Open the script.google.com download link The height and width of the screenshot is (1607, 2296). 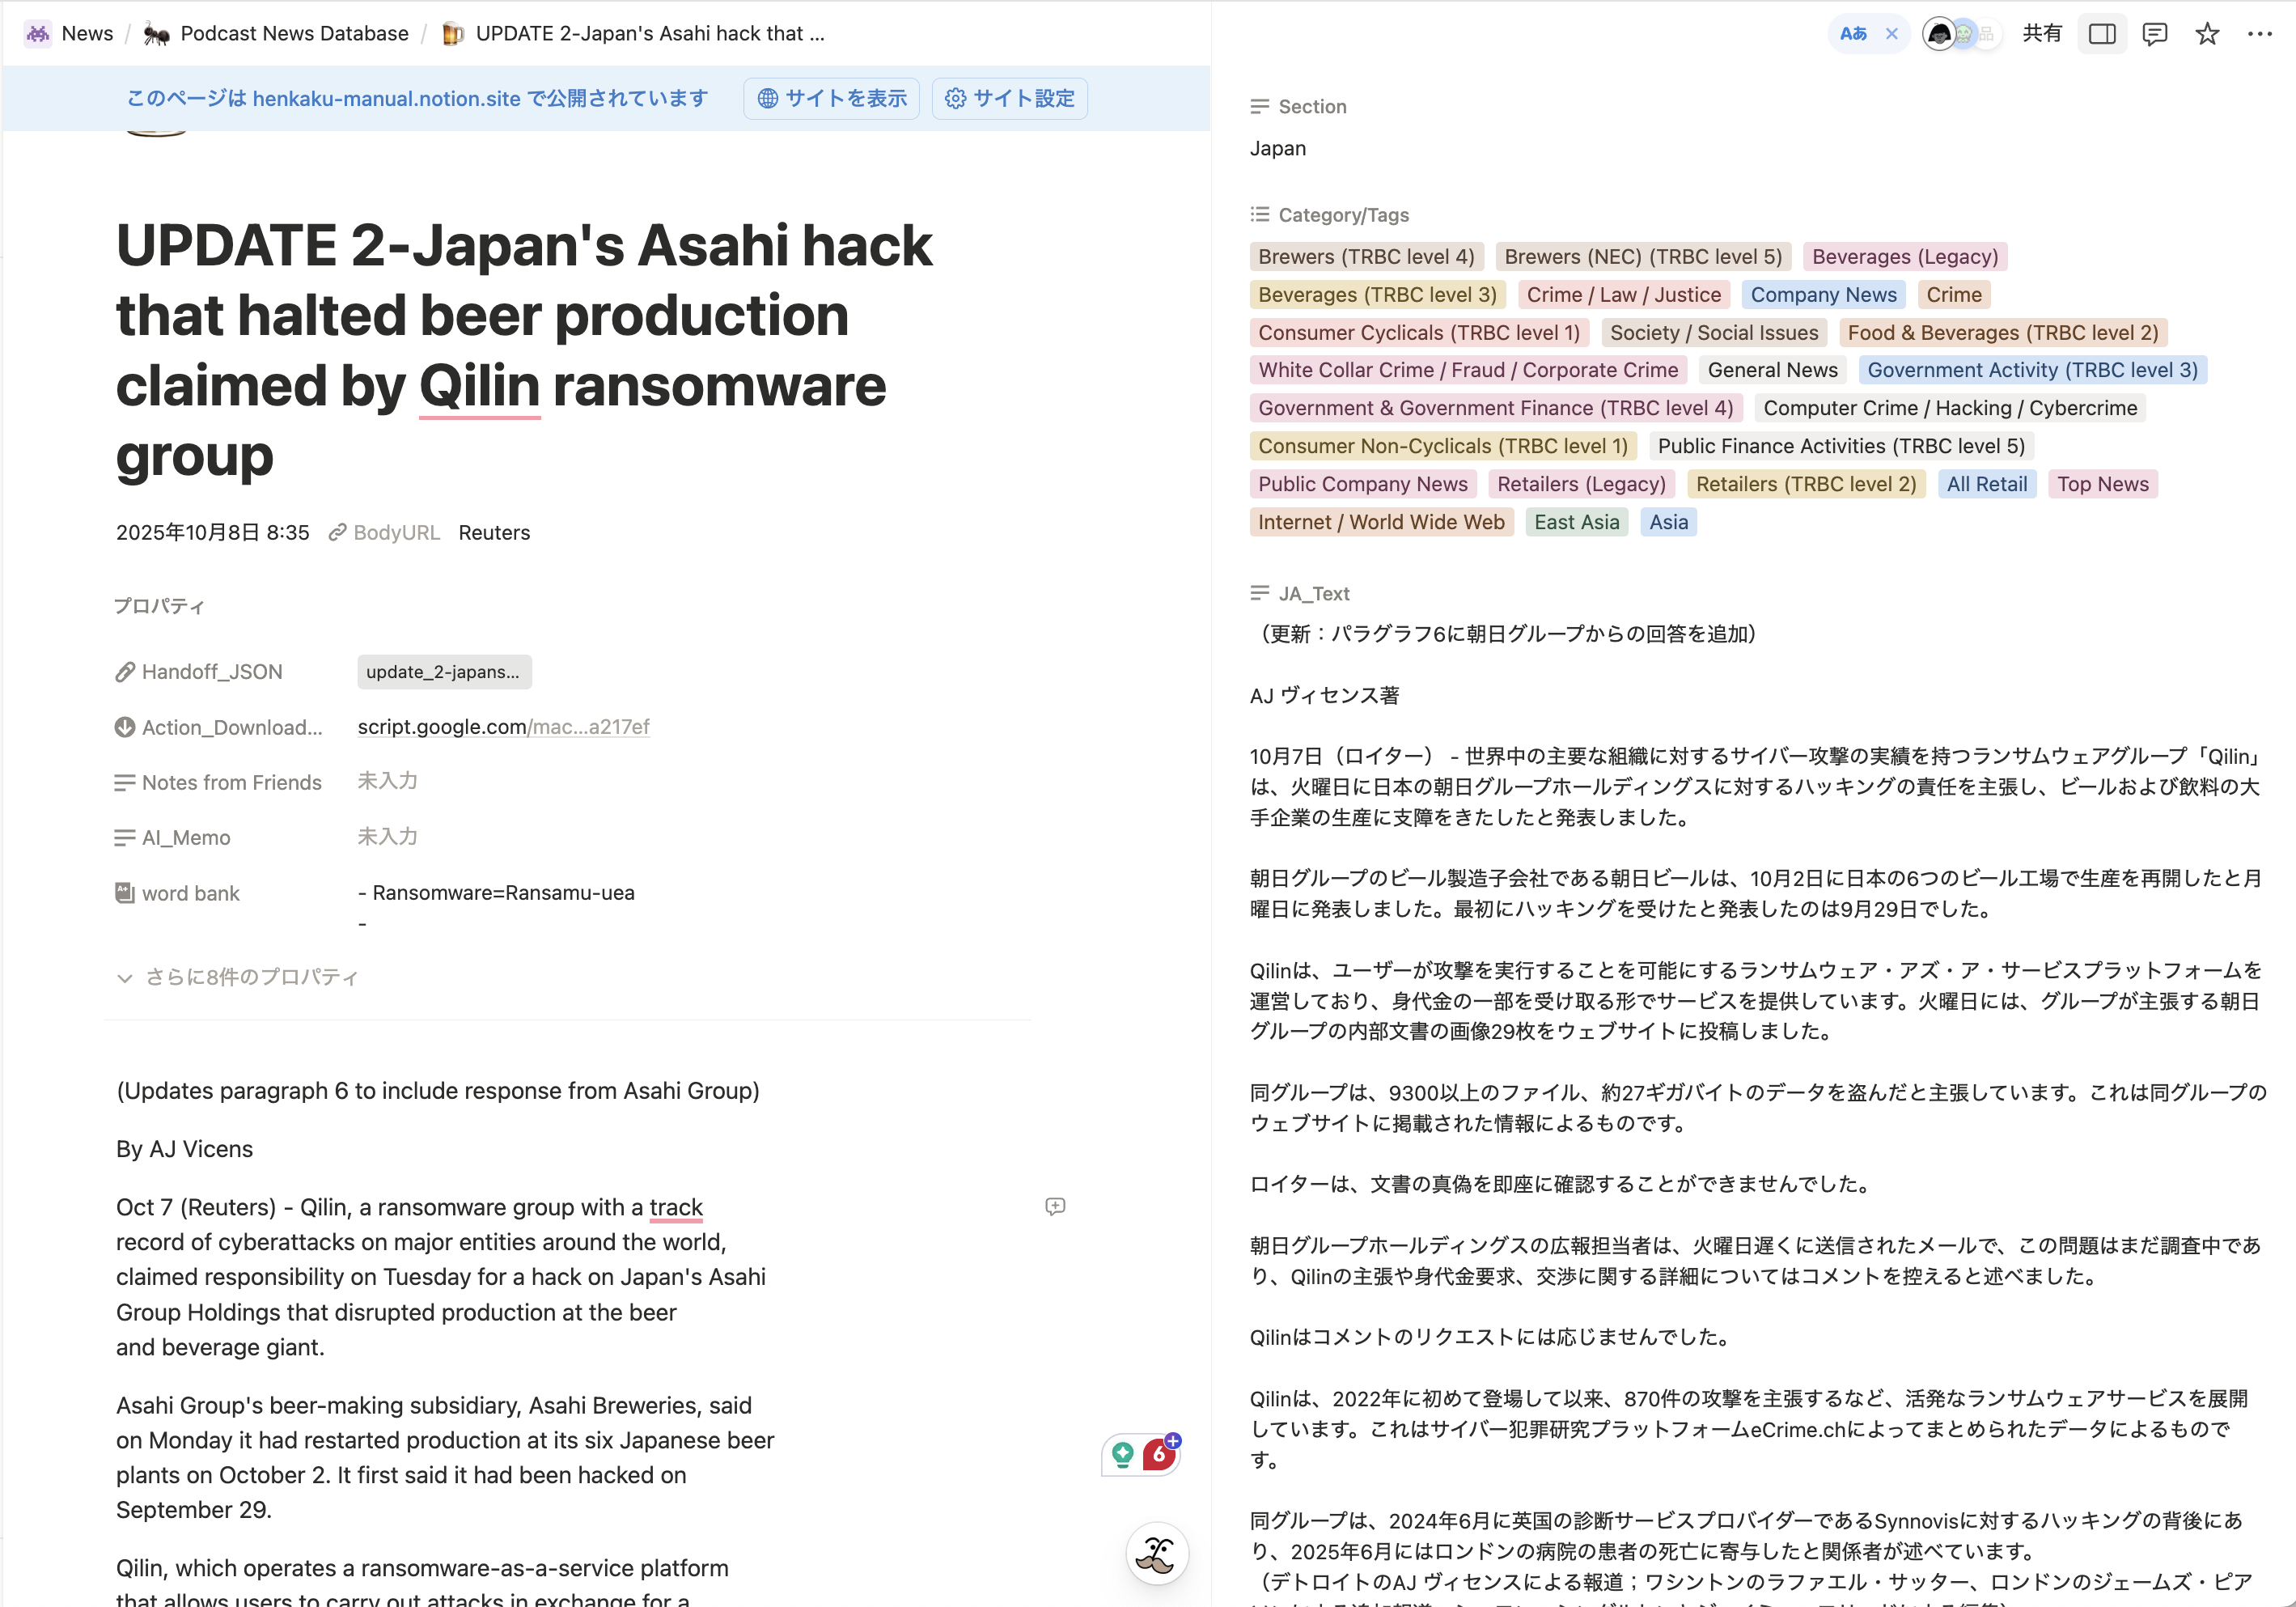point(503,727)
